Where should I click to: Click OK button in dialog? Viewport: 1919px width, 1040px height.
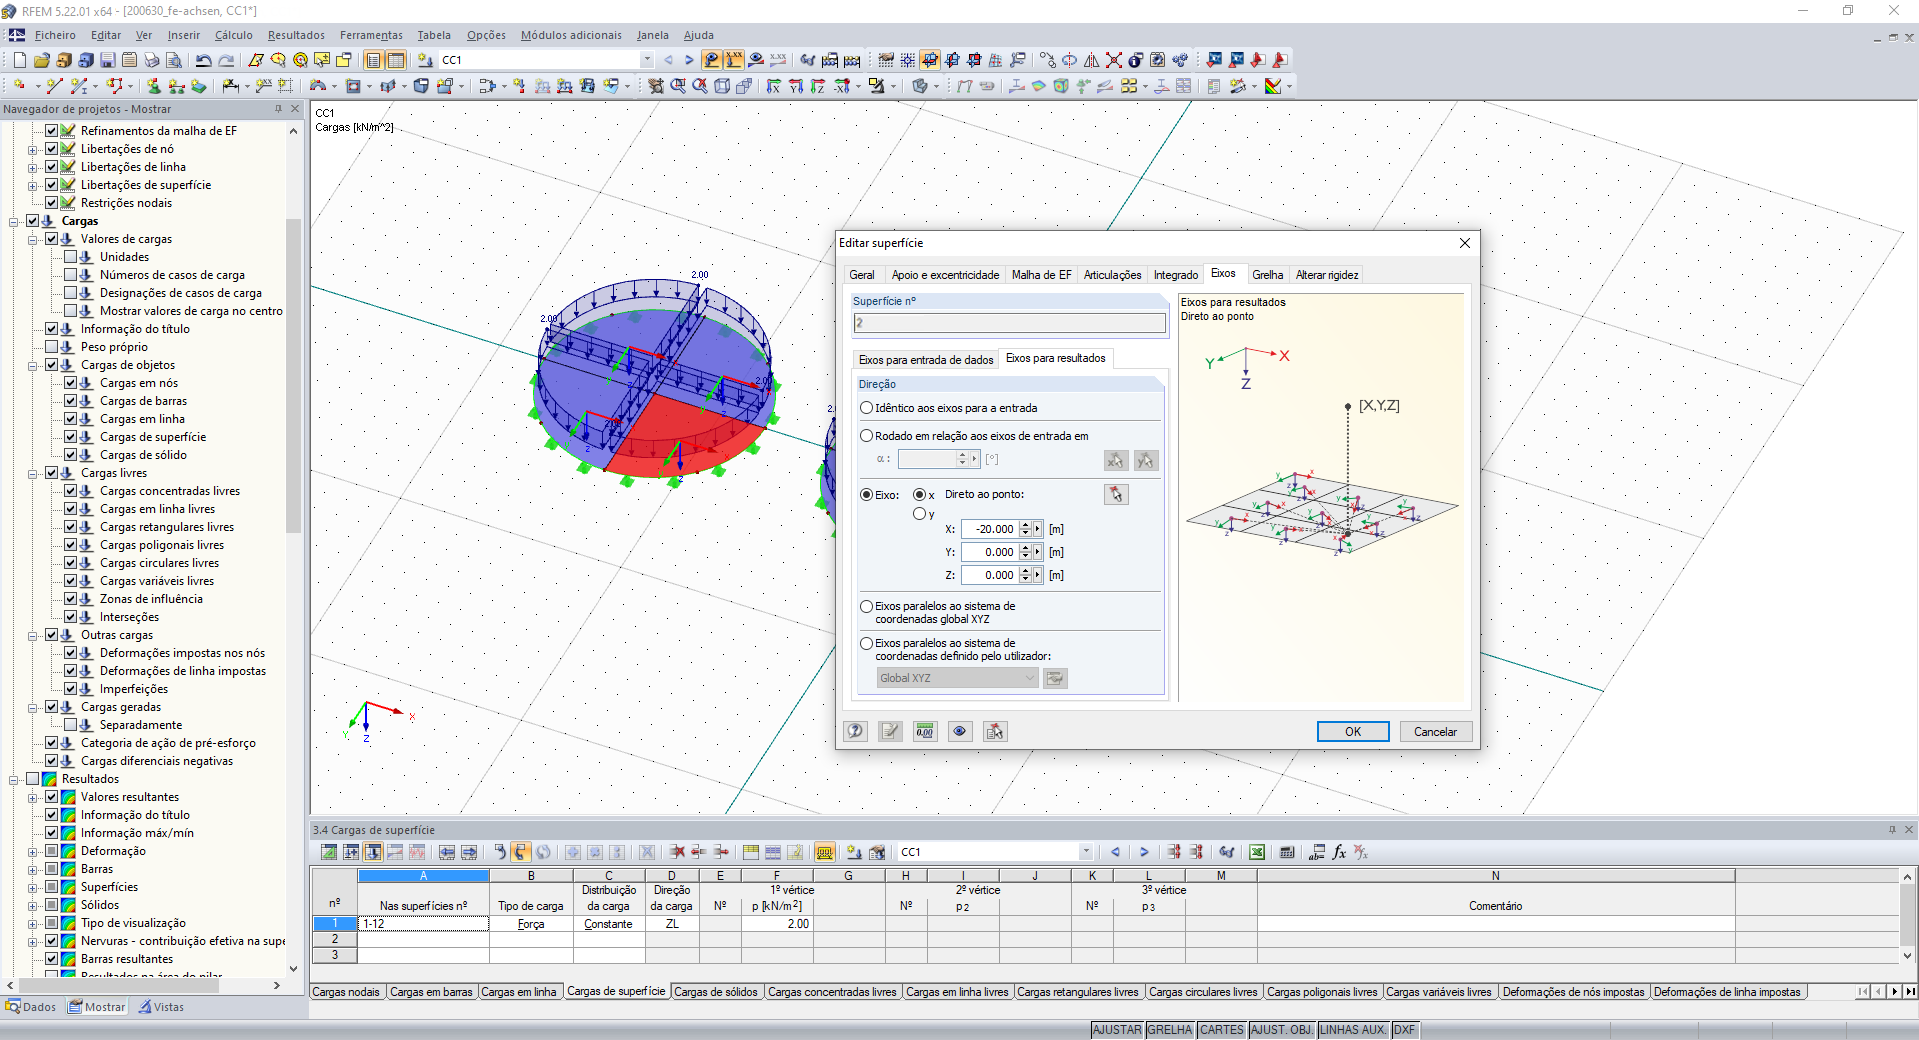(x=1353, y=732)
